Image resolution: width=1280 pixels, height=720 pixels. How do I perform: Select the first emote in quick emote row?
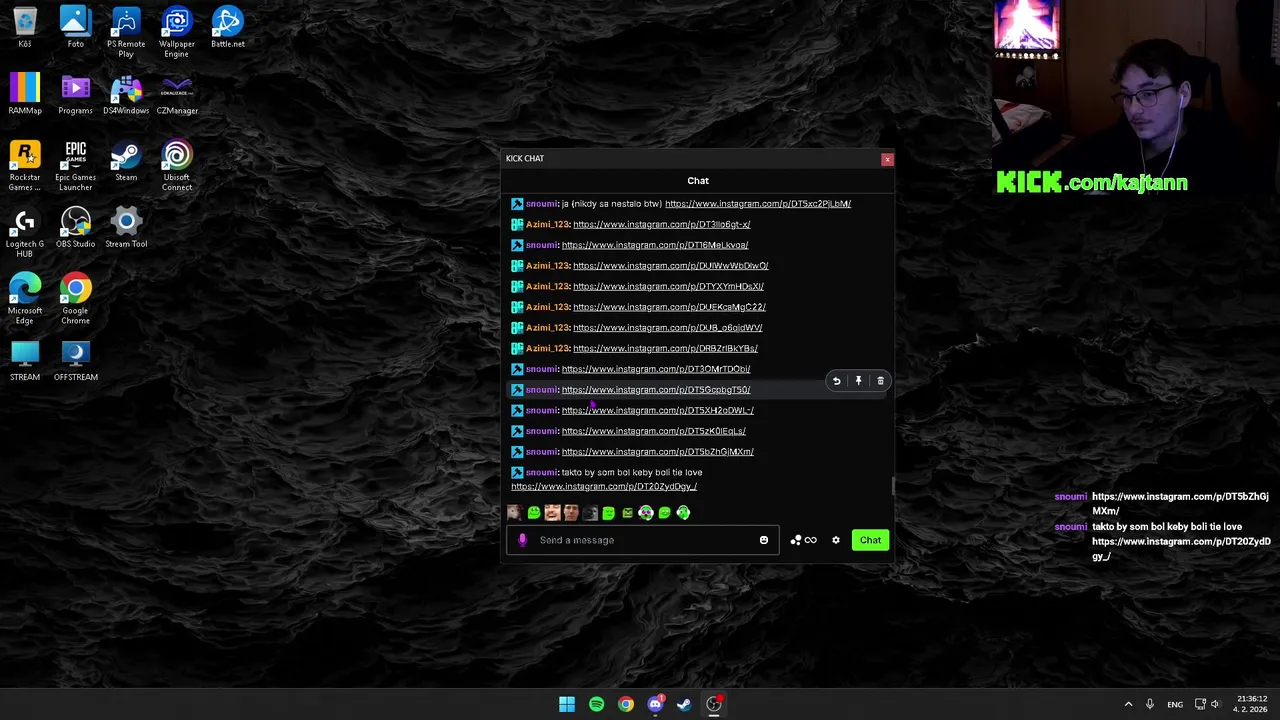pyautogui.click(x=514, y=513)
